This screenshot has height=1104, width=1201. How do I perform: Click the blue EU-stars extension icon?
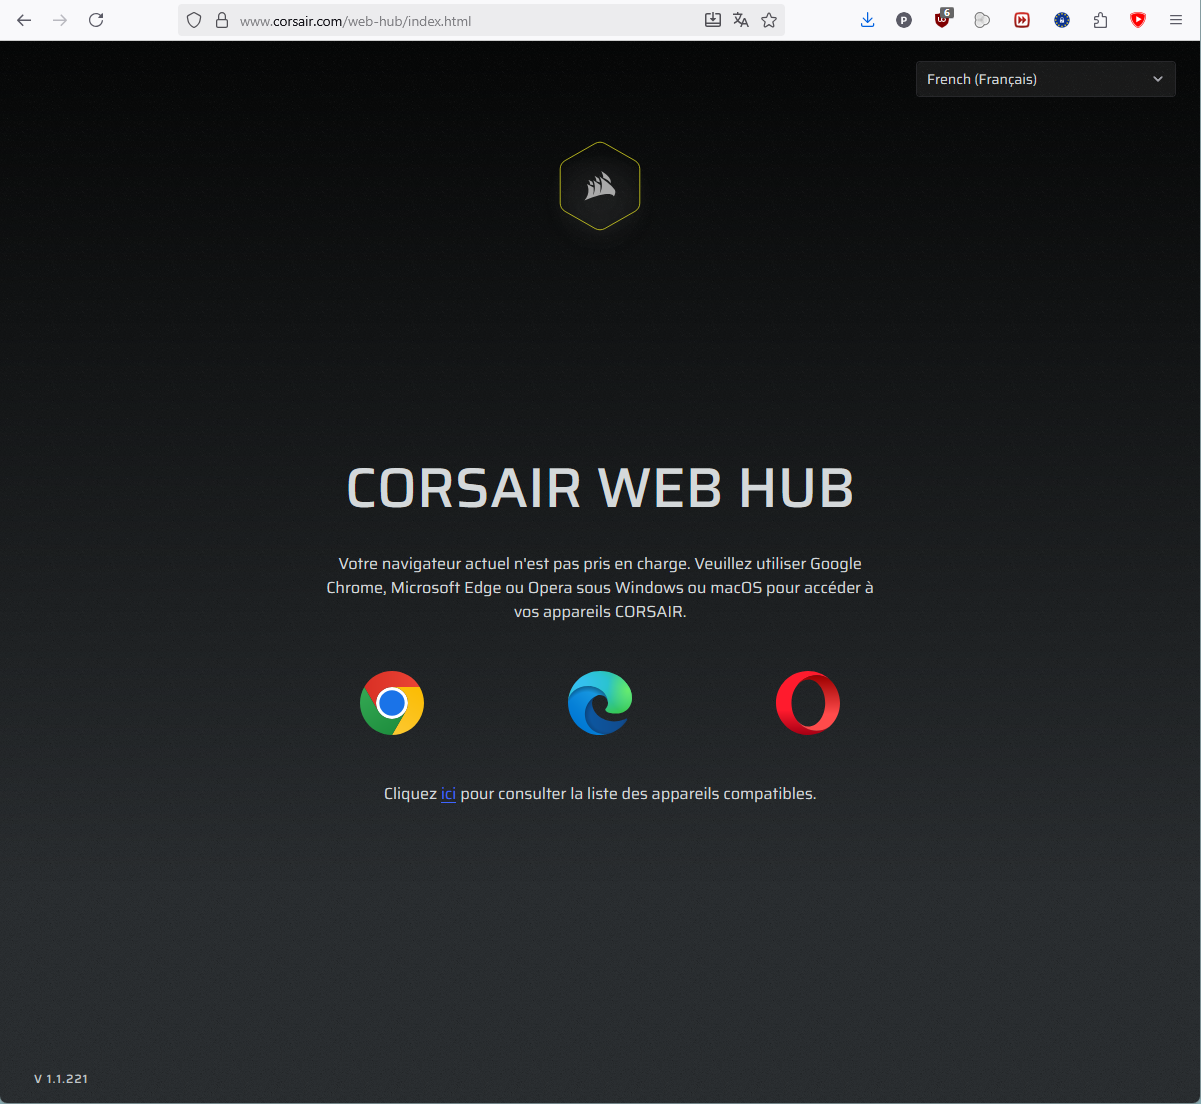1062,20
